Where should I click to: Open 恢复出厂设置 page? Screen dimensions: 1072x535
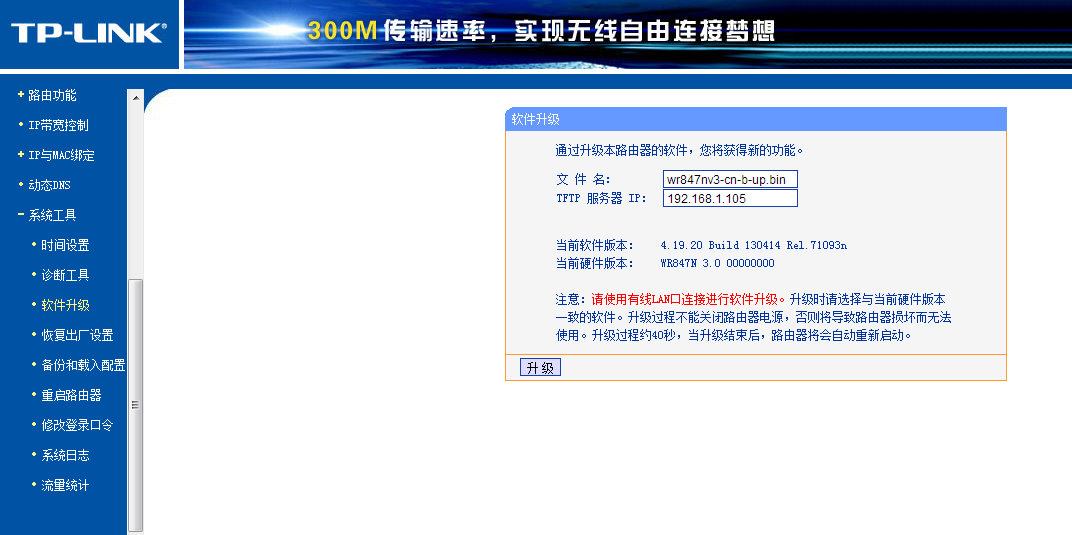click(77, 335)
